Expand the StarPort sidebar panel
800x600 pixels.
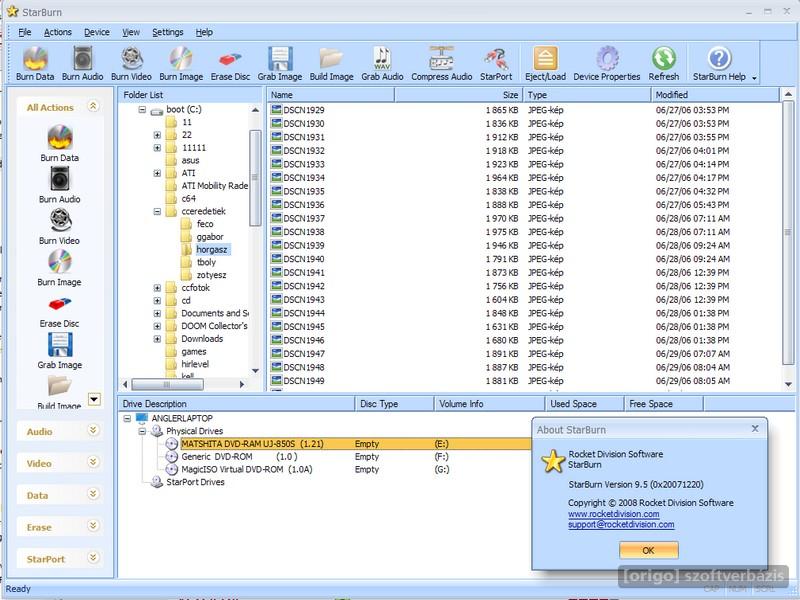[93, 558]
